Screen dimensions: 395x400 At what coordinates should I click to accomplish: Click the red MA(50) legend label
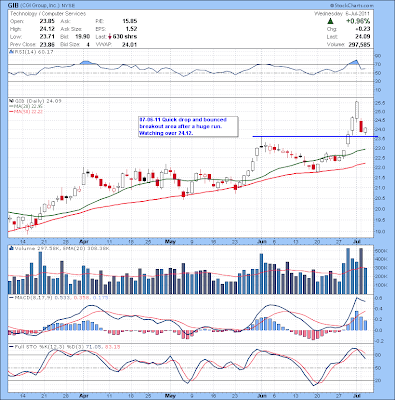point(25,111)
